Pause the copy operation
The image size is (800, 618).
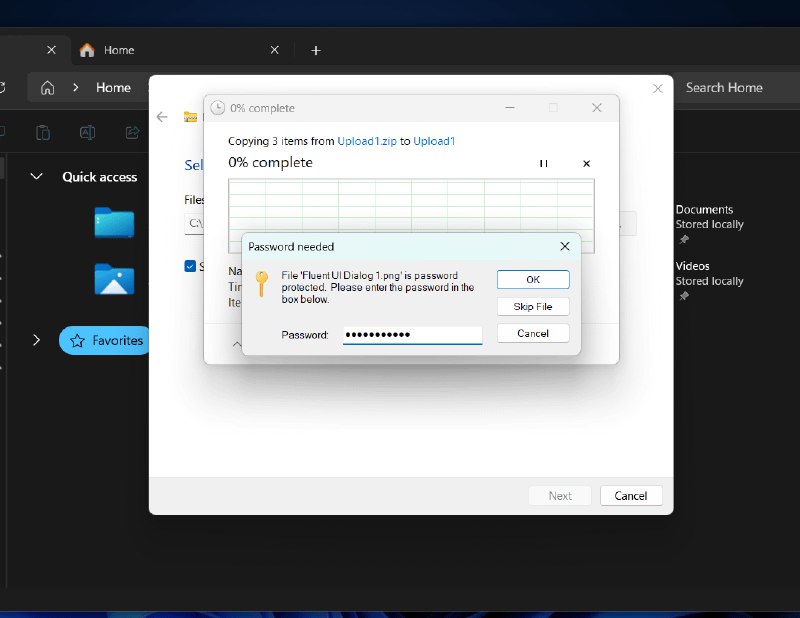pos(544,163)
